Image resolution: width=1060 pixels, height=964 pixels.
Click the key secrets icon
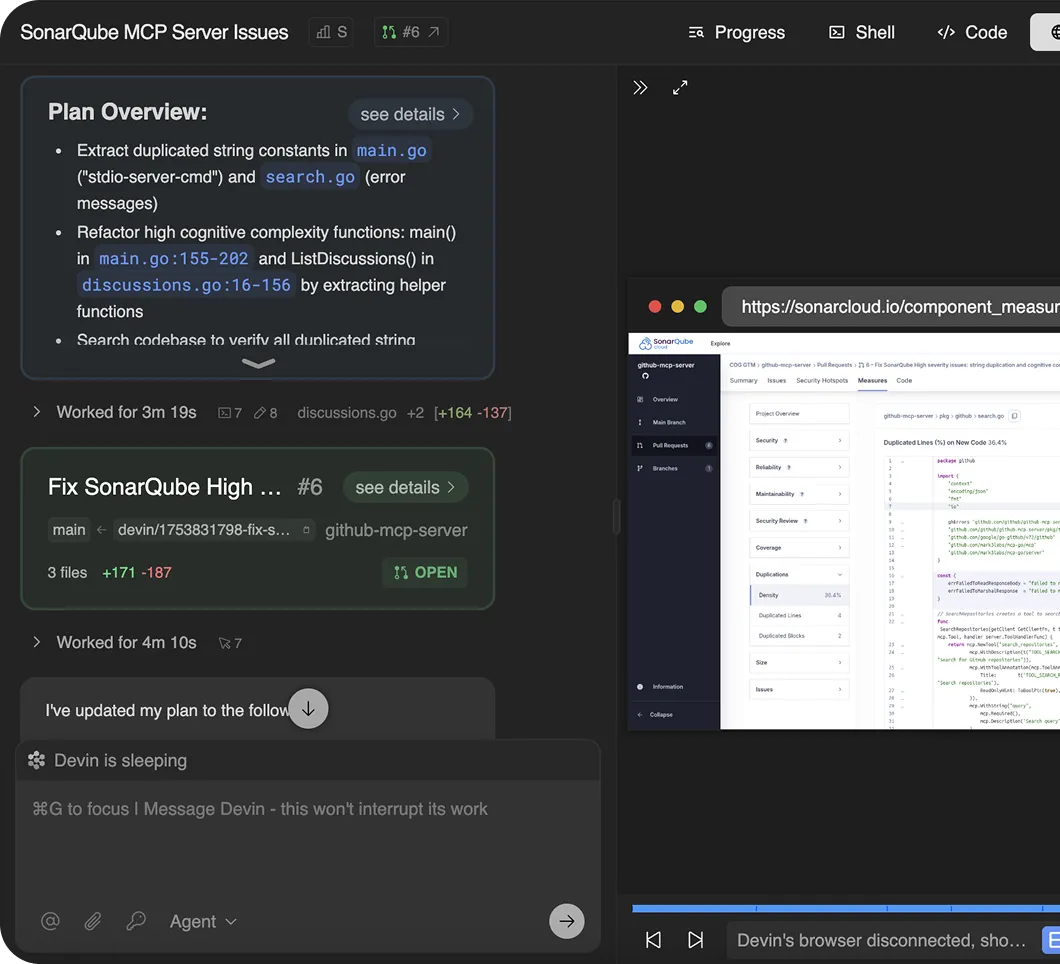click(136, 921)
